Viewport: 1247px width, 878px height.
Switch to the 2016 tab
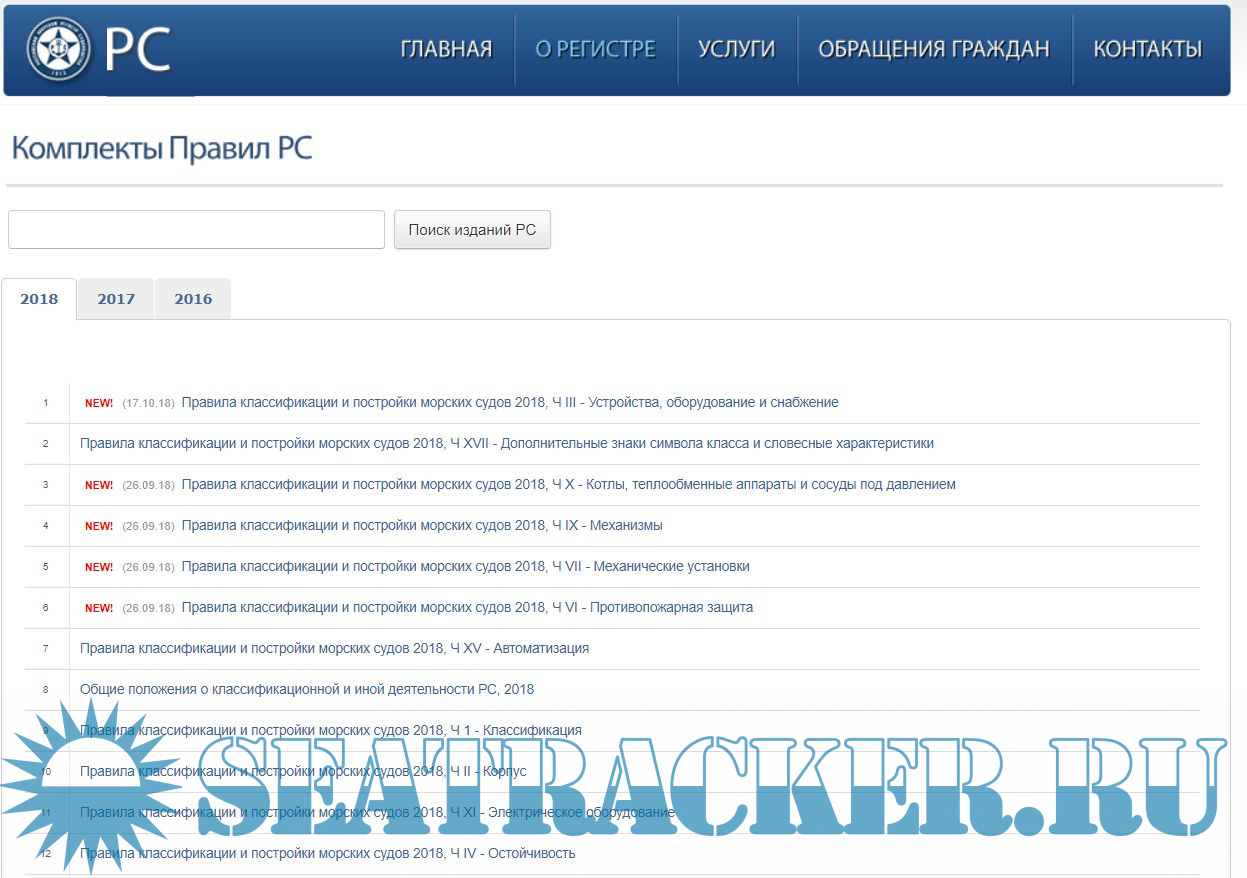pyautogui.click(x=193, y=299)
